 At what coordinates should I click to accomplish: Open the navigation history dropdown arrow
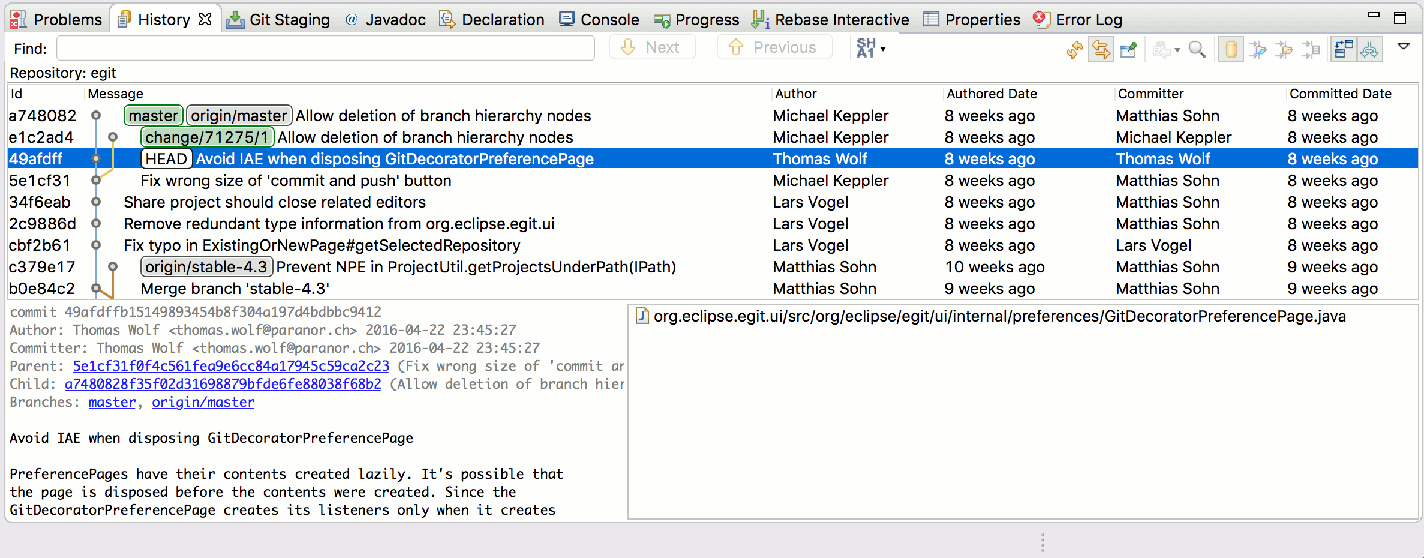click(x=1176, y=50)
